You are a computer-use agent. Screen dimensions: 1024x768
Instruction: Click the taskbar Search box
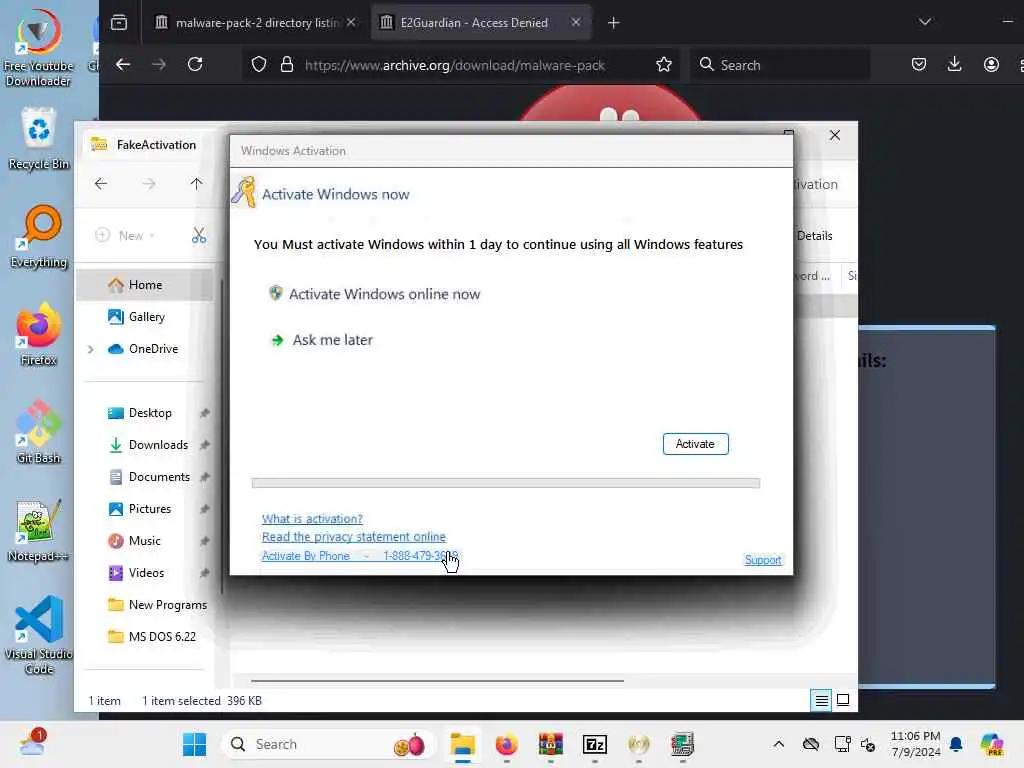click(x=328, y=744)
